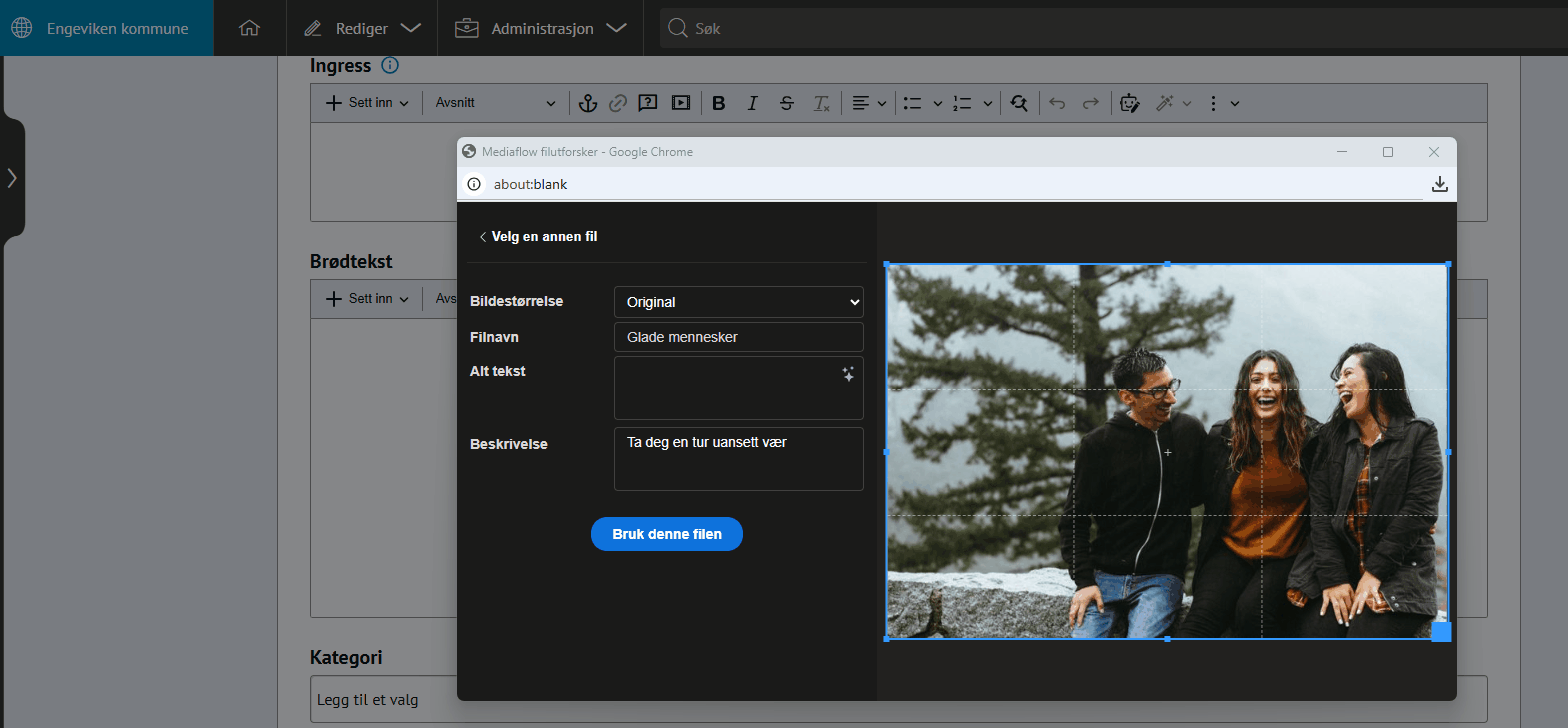Click the Bruk denne filen button

[667, 534]
